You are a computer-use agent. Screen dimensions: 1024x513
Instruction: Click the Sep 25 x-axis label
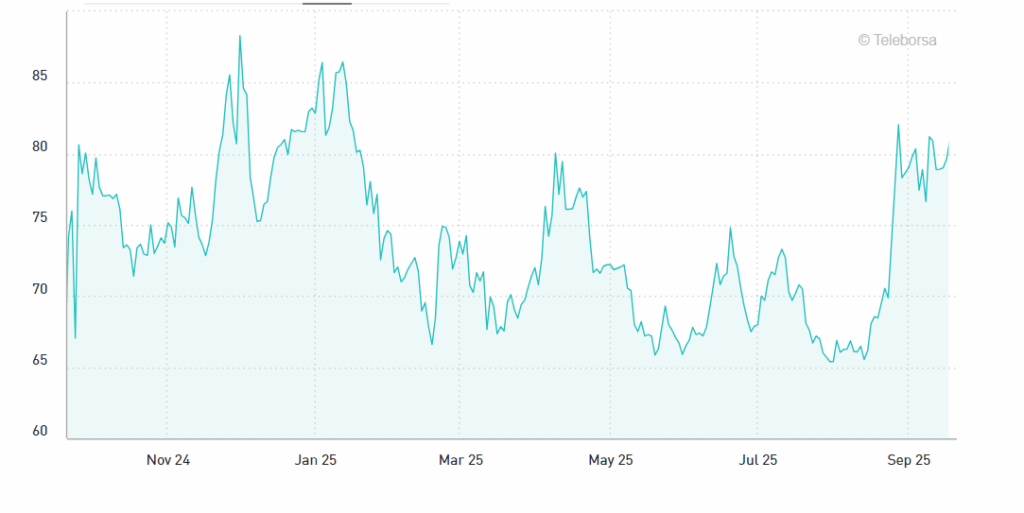click(x=909, y=460)
